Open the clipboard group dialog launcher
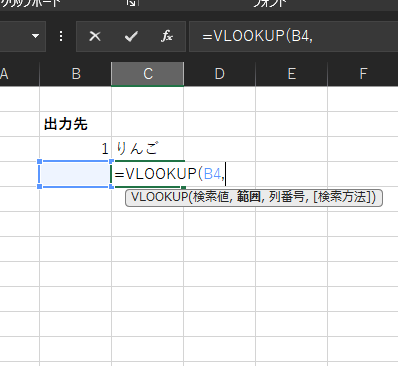 tap(132, 3)
